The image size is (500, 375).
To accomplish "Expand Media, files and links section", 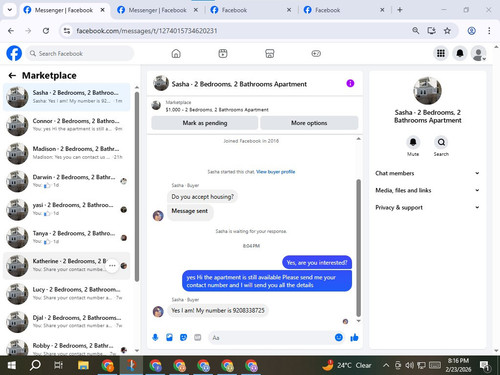I will pyautogui.click(x=428, y=190).
